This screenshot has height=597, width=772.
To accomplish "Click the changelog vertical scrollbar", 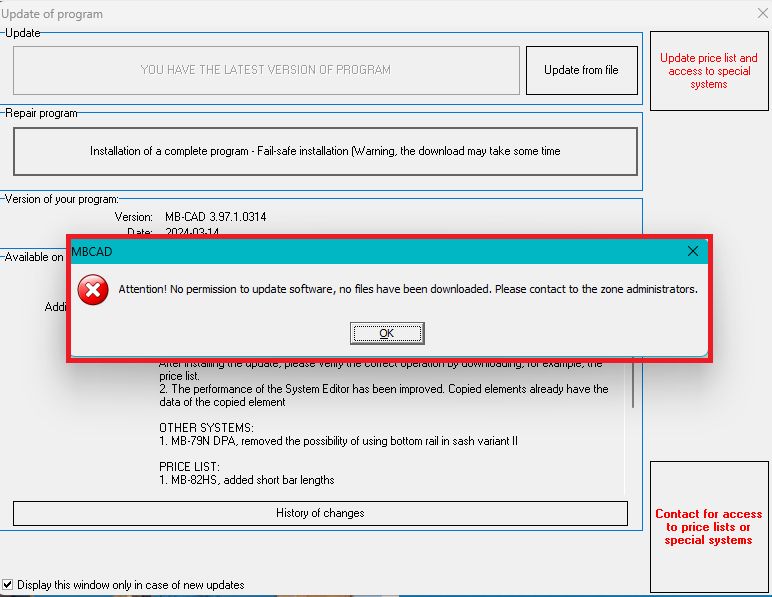I will (632, 381).
